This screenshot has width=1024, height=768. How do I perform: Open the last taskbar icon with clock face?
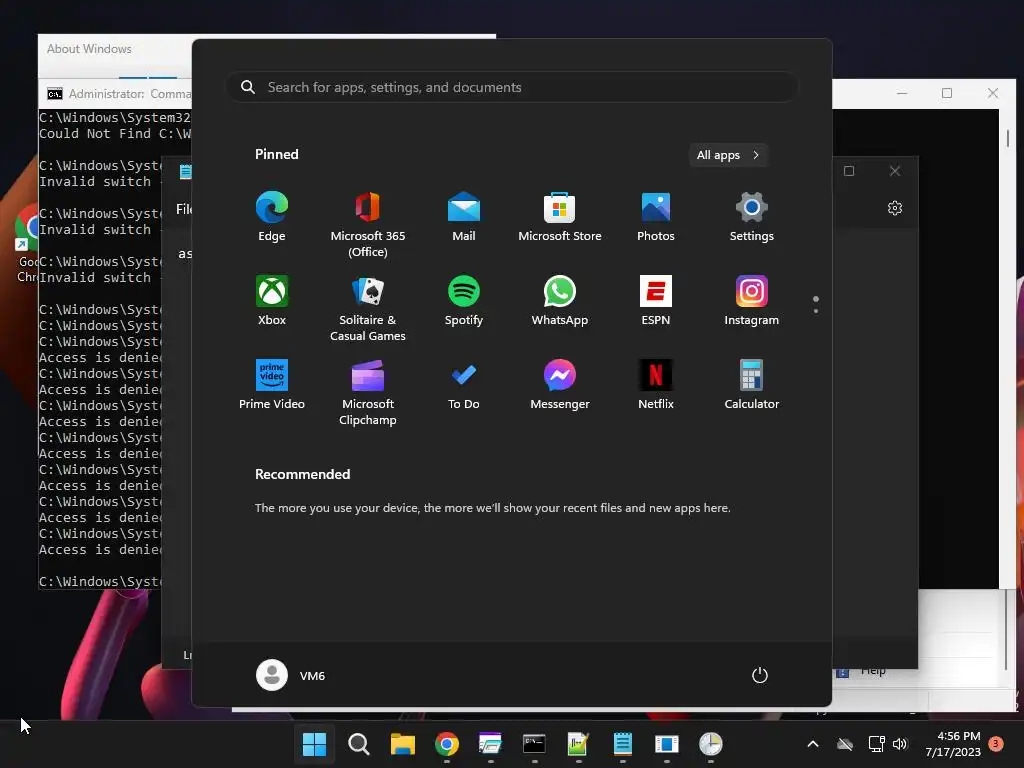point(711,744)
